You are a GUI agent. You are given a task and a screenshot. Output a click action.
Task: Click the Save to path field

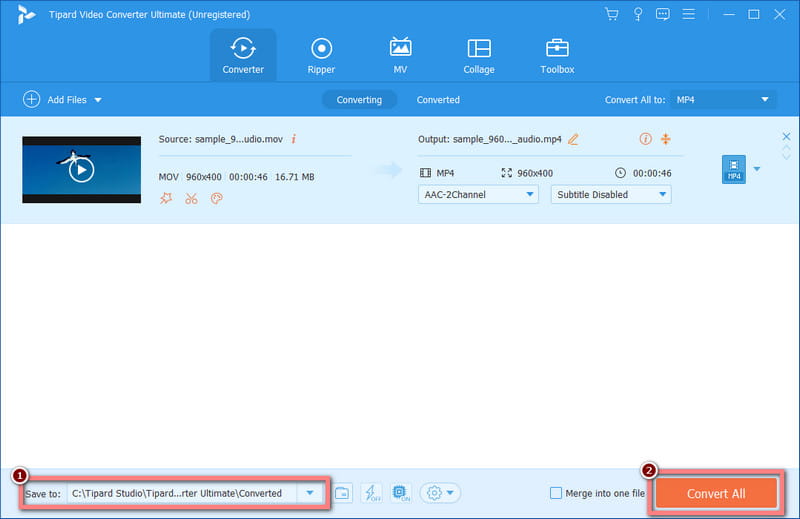[183, 493]
